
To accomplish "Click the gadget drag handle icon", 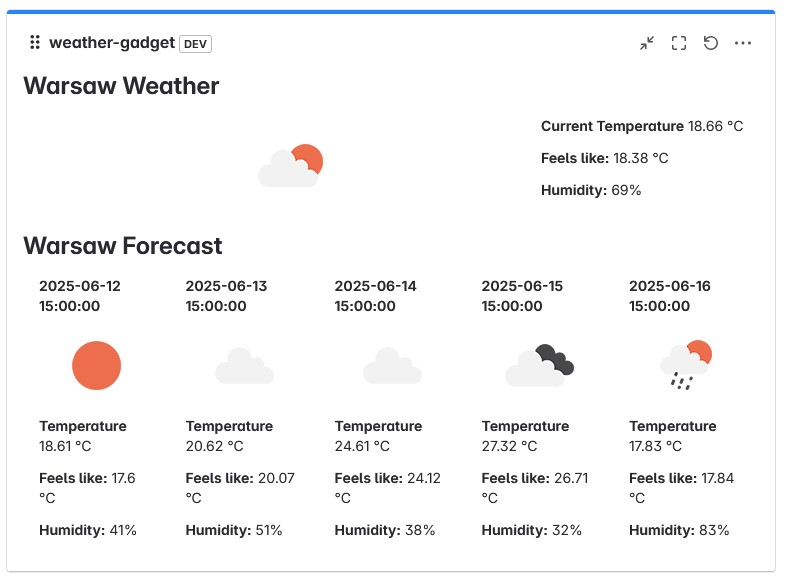I will (35, 43).
